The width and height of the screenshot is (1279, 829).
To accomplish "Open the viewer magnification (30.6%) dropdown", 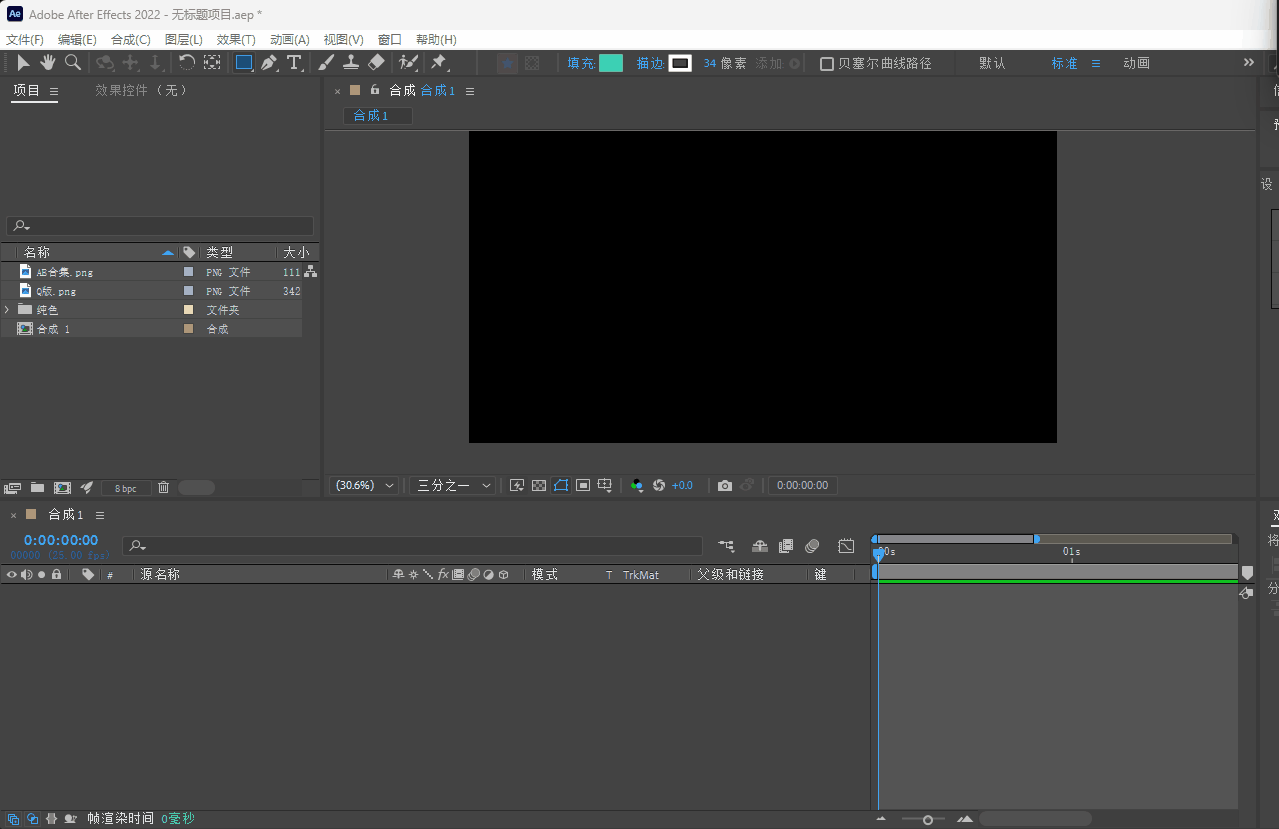I will 364,485.
